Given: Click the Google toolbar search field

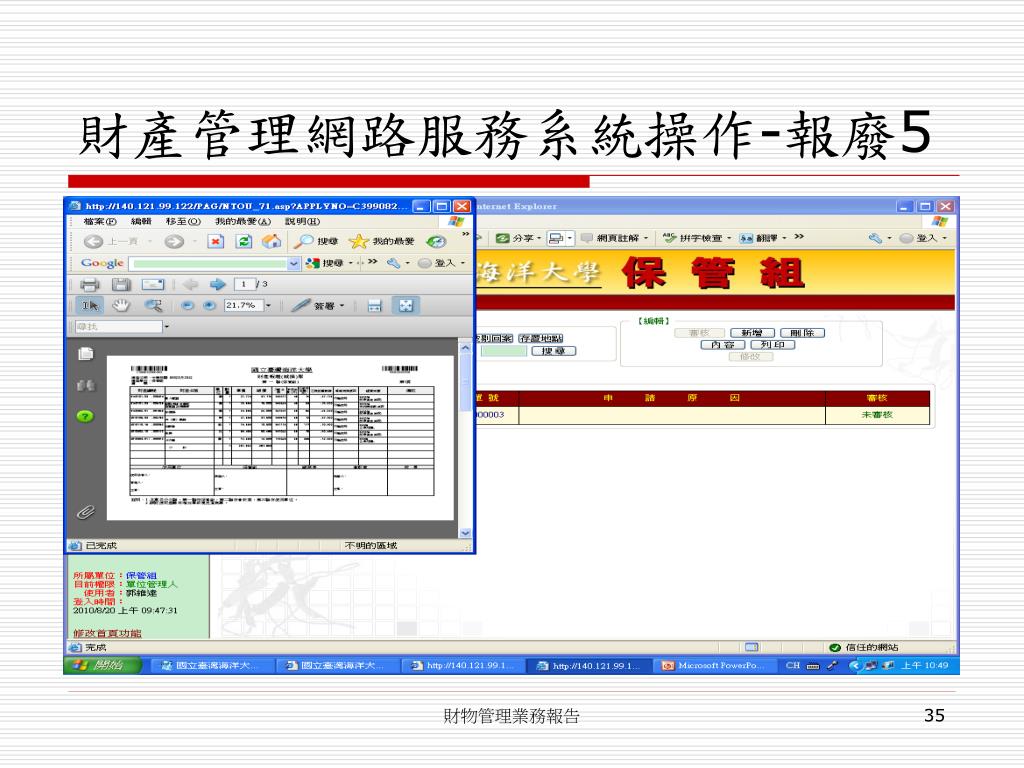Looking at the screenshot, I should 208,263.
